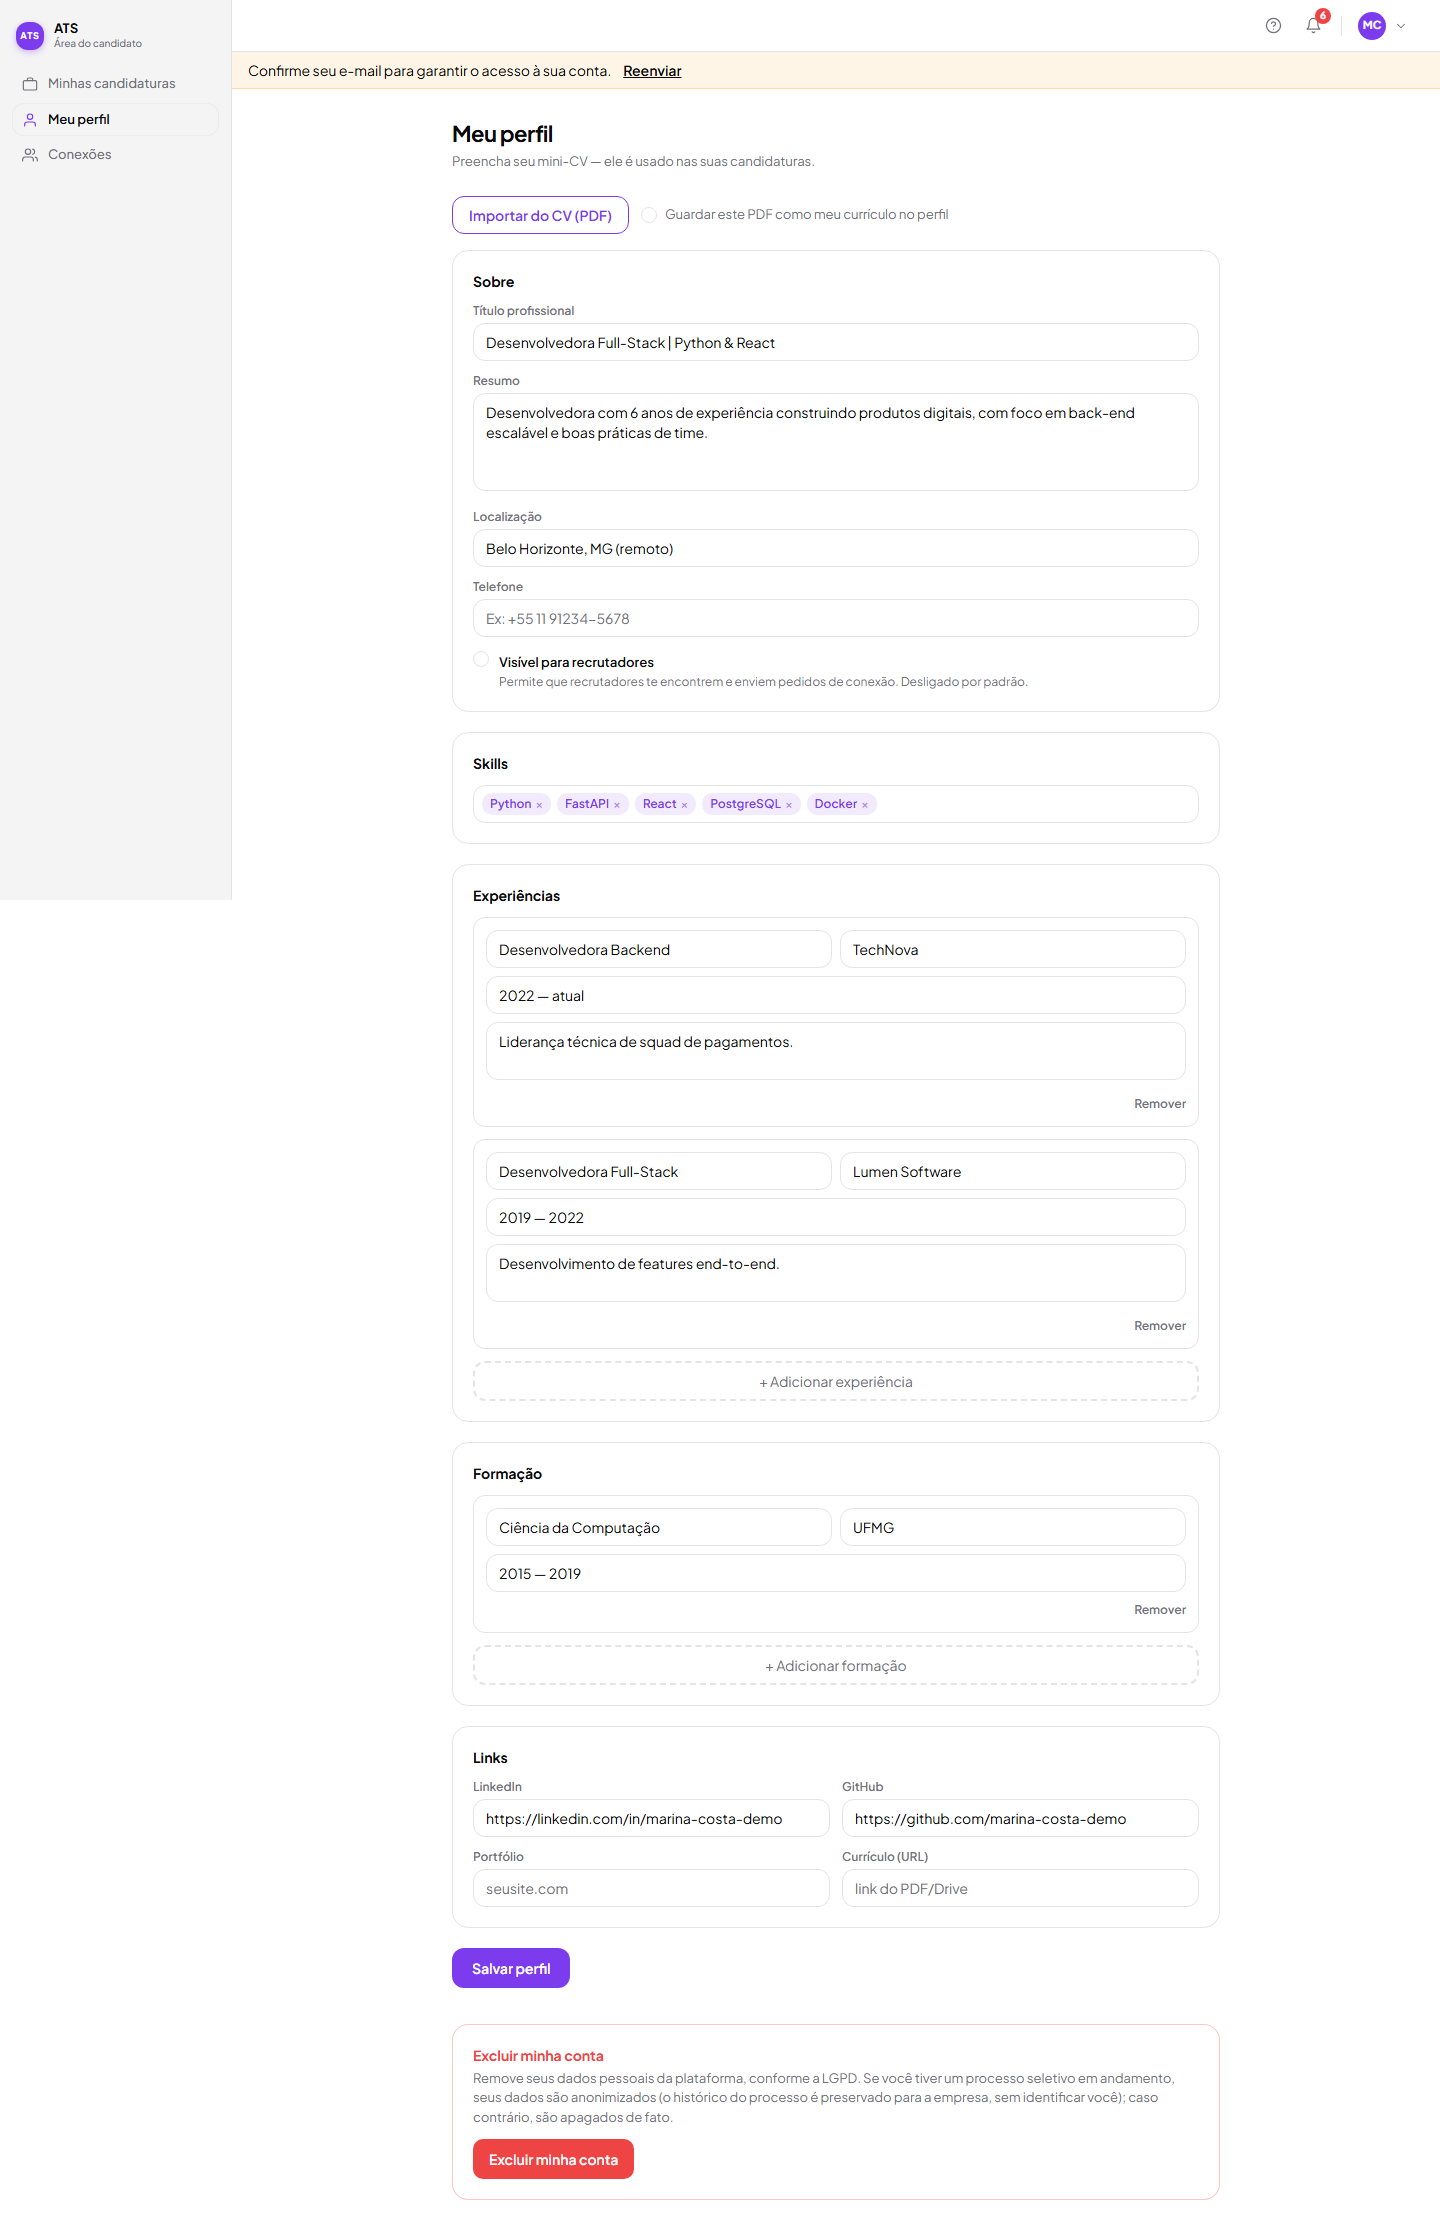
Task: Remove the PostgreSQL skill tag
Action: 789,805
